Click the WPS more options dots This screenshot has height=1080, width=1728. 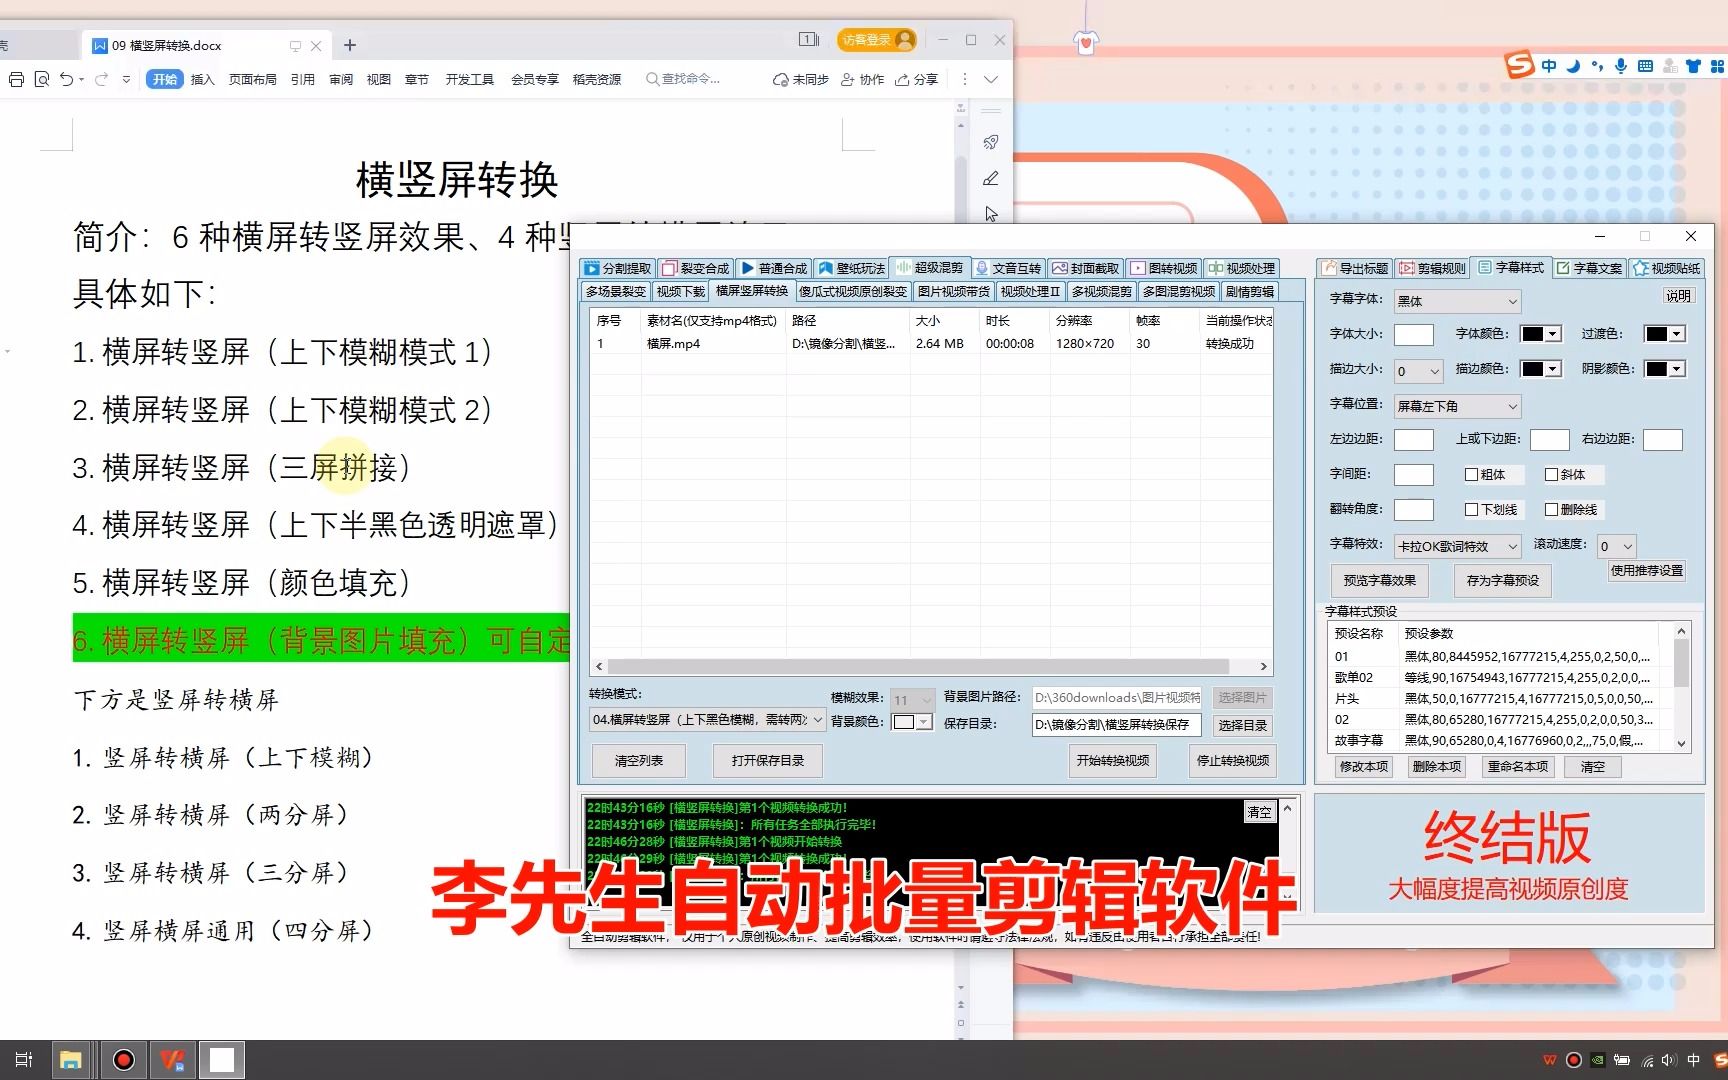point(964,79)
